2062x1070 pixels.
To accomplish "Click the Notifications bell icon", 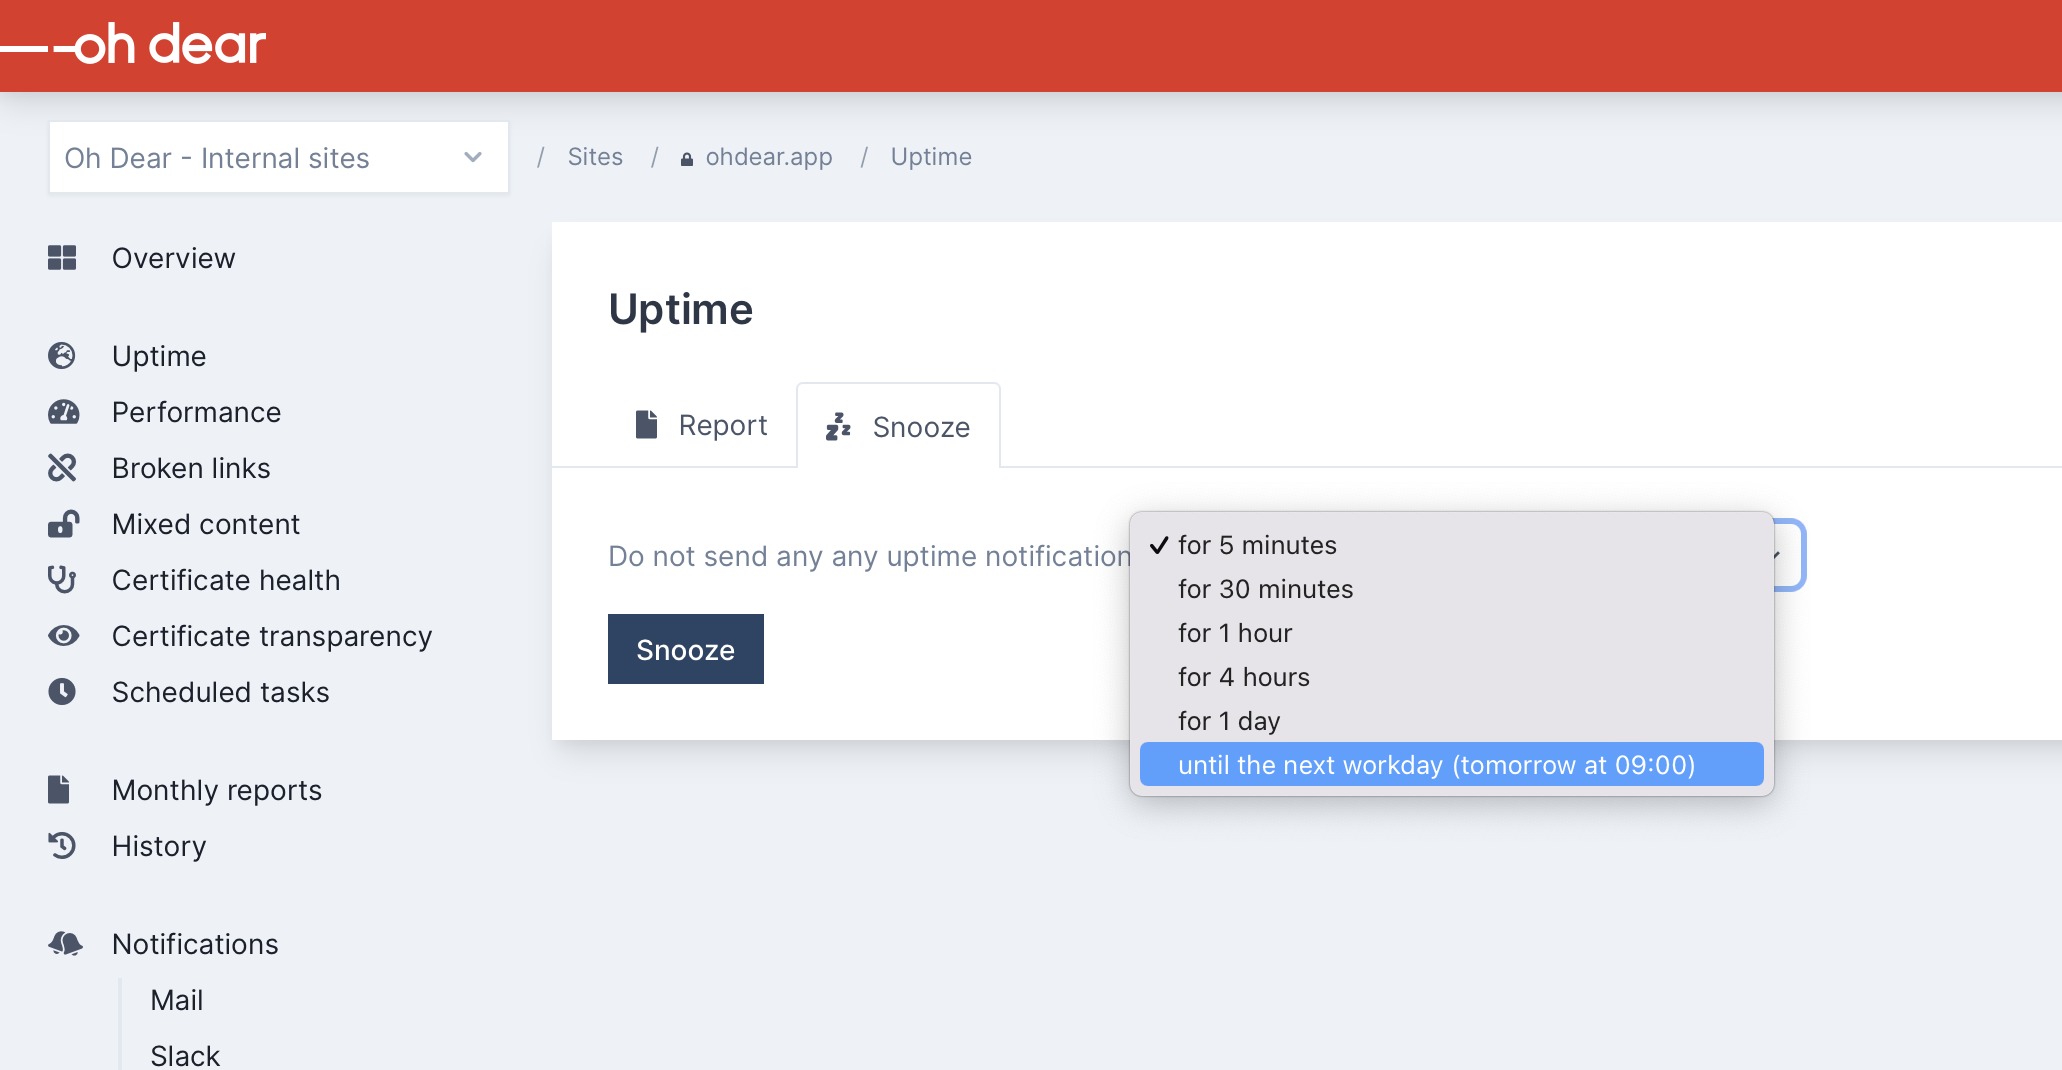I will pyautogui.click(x=65, y=944).
